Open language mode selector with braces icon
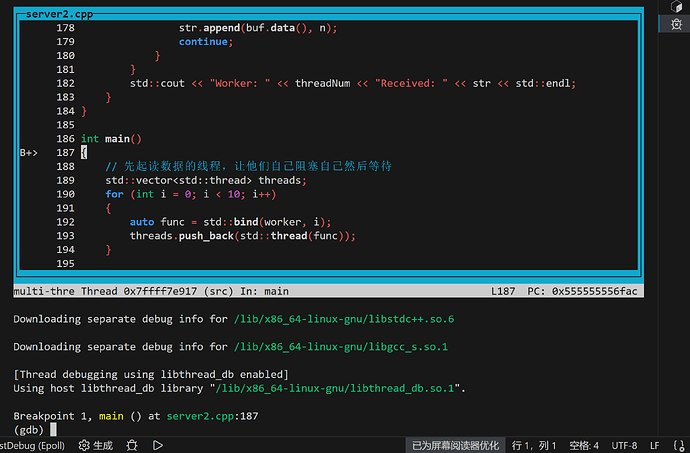Screen dimensions: 690x453 (x=678, y=446)
